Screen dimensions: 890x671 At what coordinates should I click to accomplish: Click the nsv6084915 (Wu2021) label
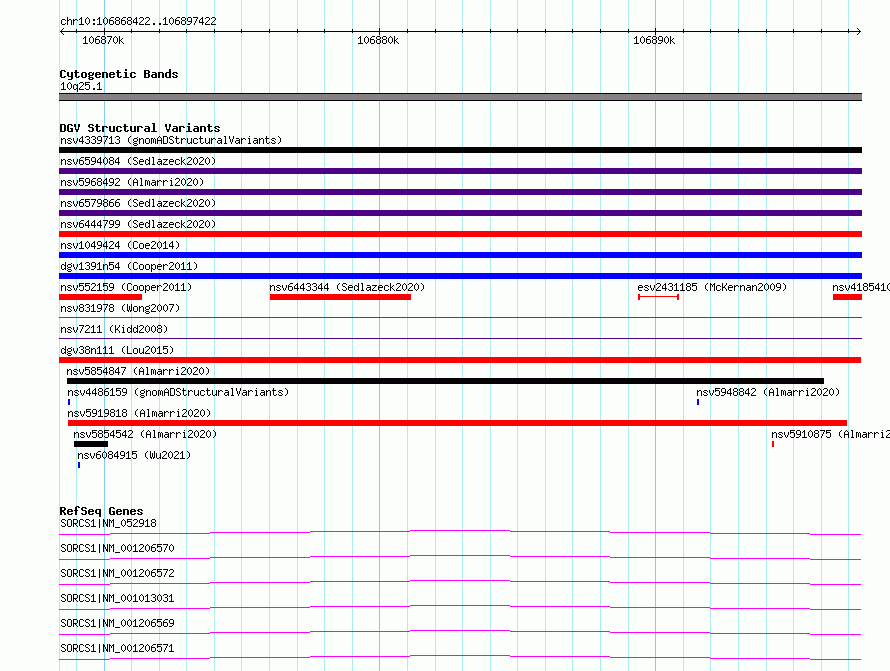pos(134,455)
